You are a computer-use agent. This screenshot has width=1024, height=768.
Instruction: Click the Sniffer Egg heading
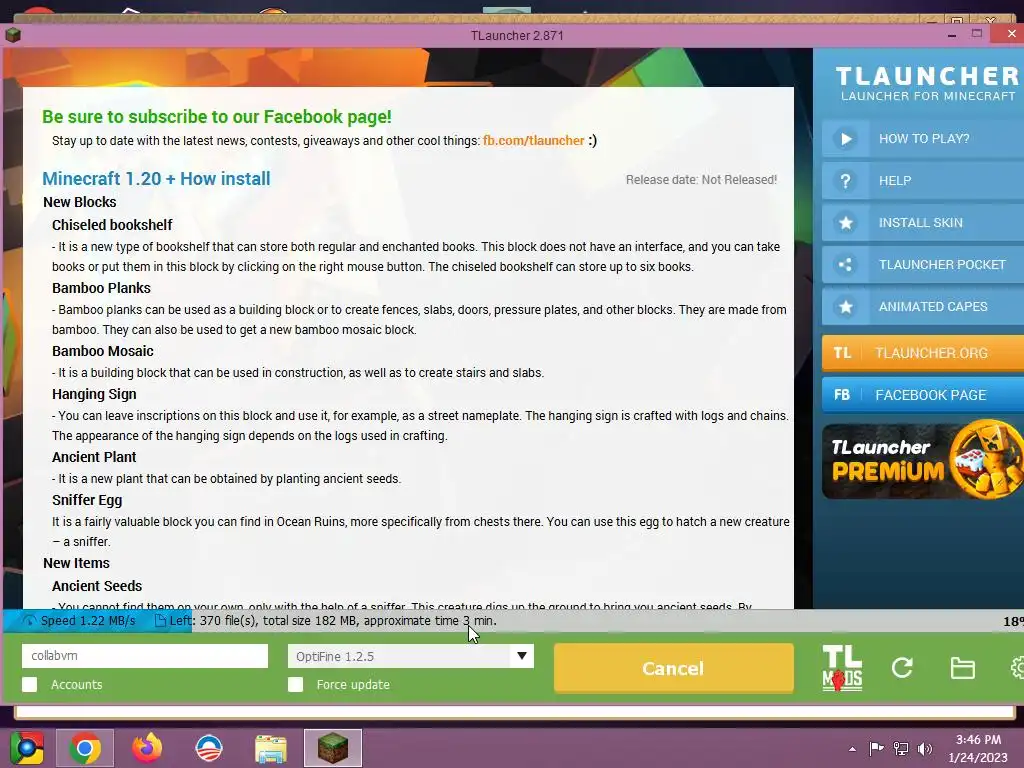[x=87, y=500]
